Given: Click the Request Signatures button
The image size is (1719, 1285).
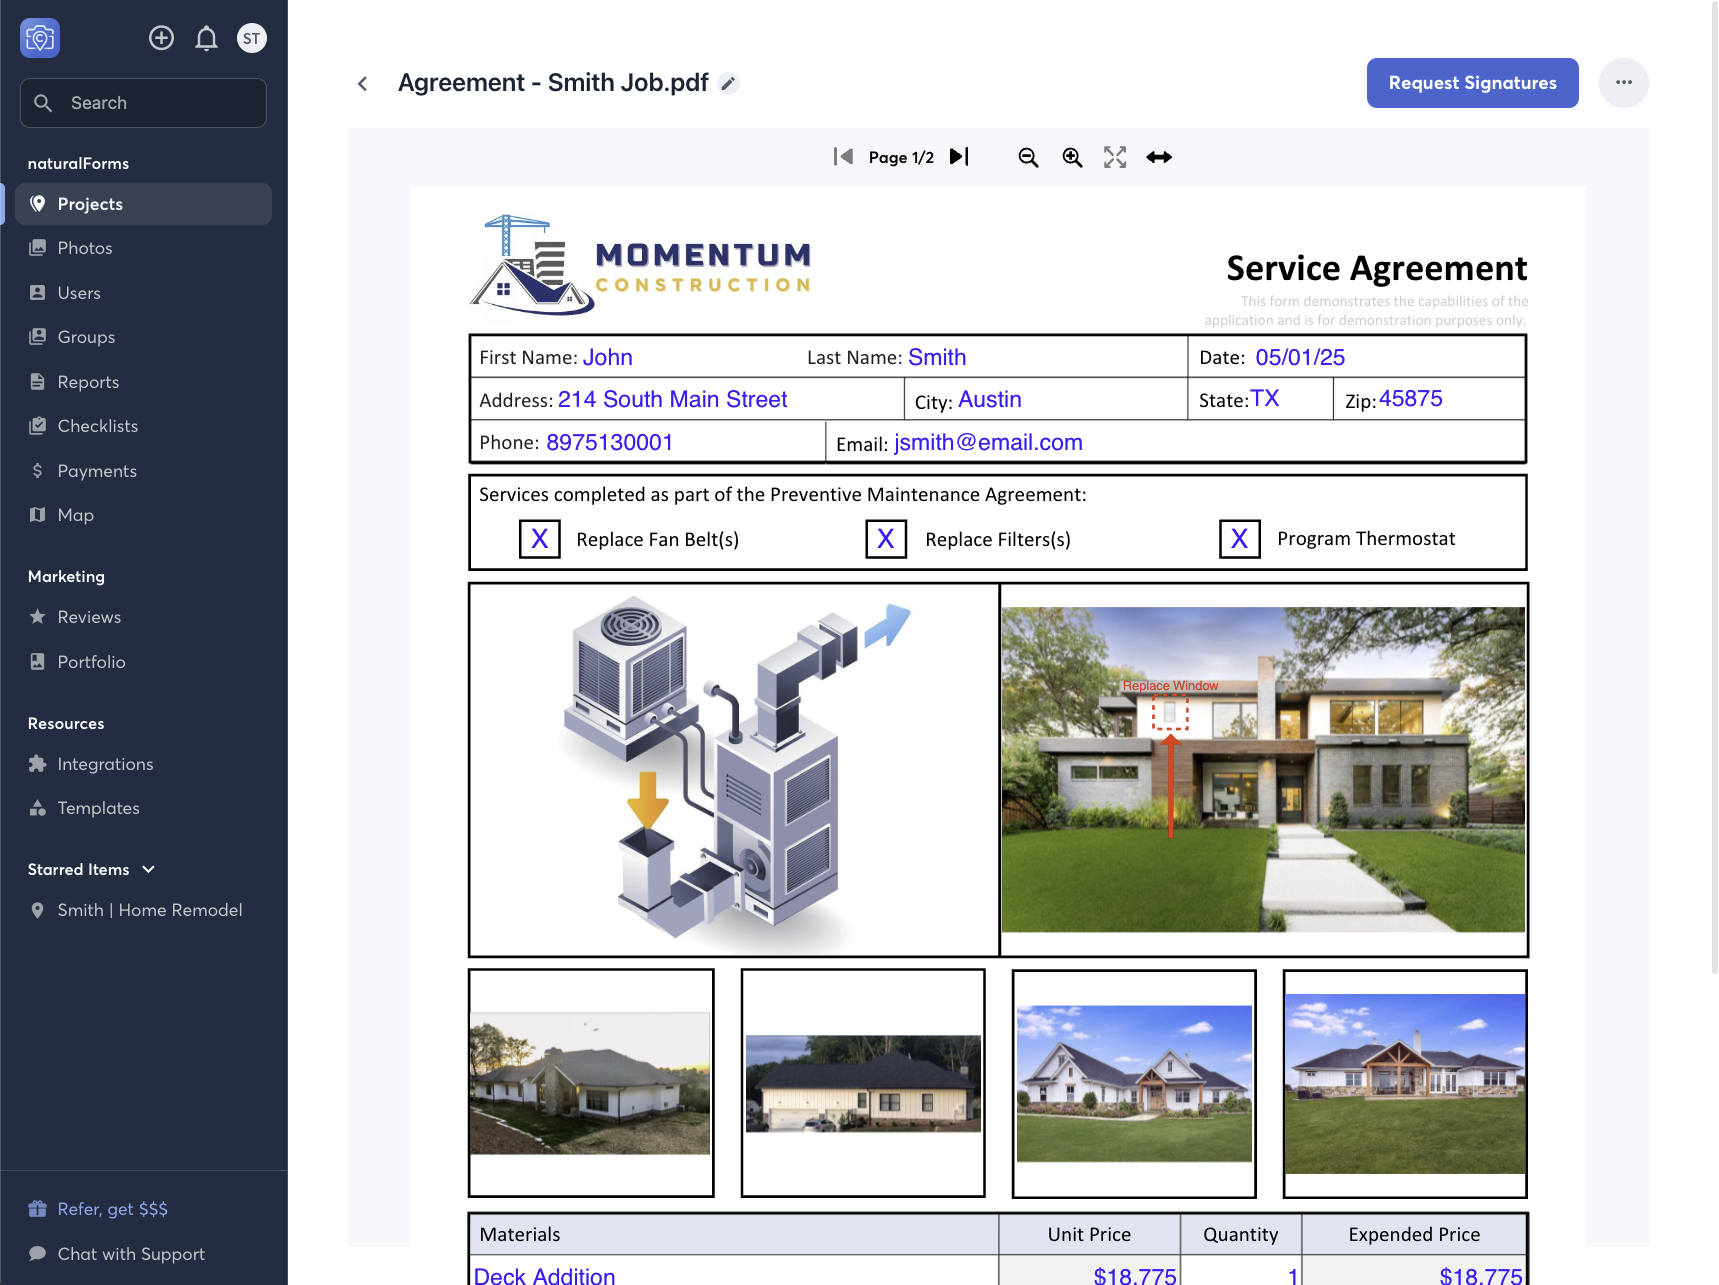Looking at the screenshot, I should point(1472,83).
